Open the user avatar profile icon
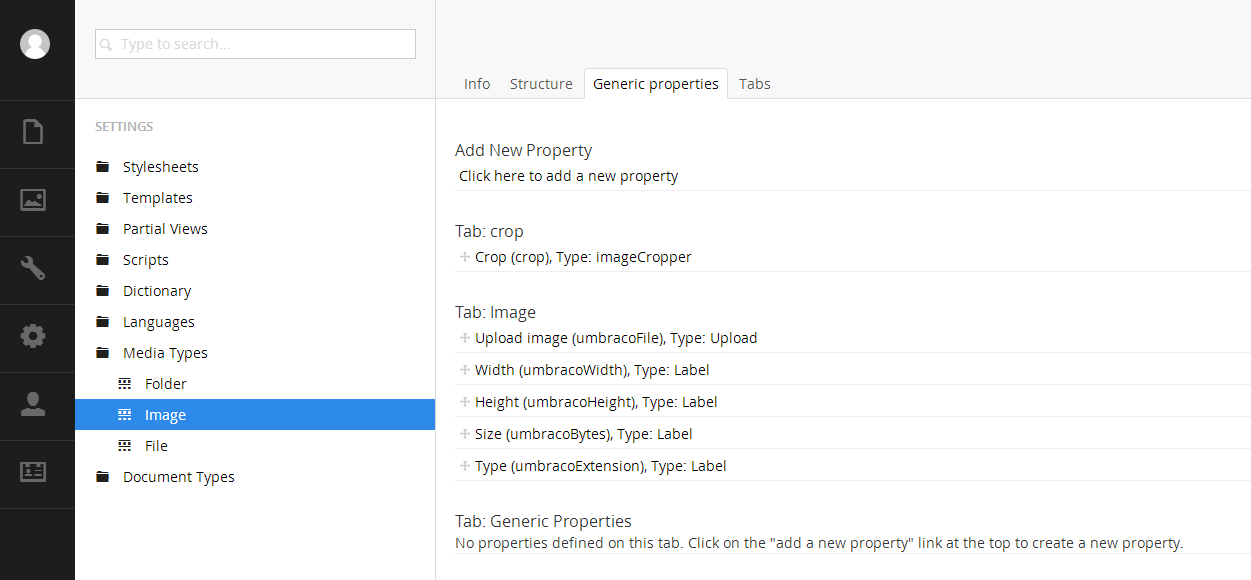Screen dimensions: 1251x580 [35, 44]
